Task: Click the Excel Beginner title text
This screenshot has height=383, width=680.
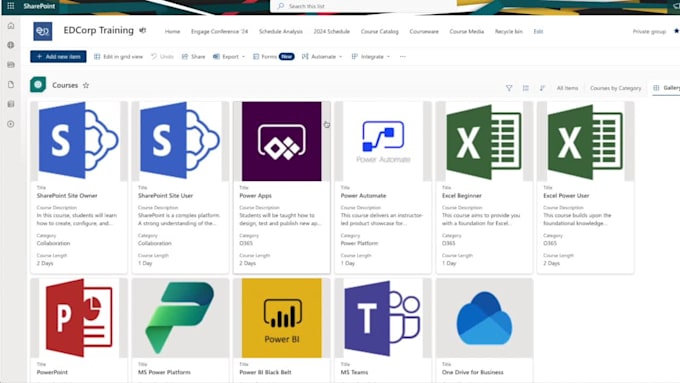Action: point(461,196)
